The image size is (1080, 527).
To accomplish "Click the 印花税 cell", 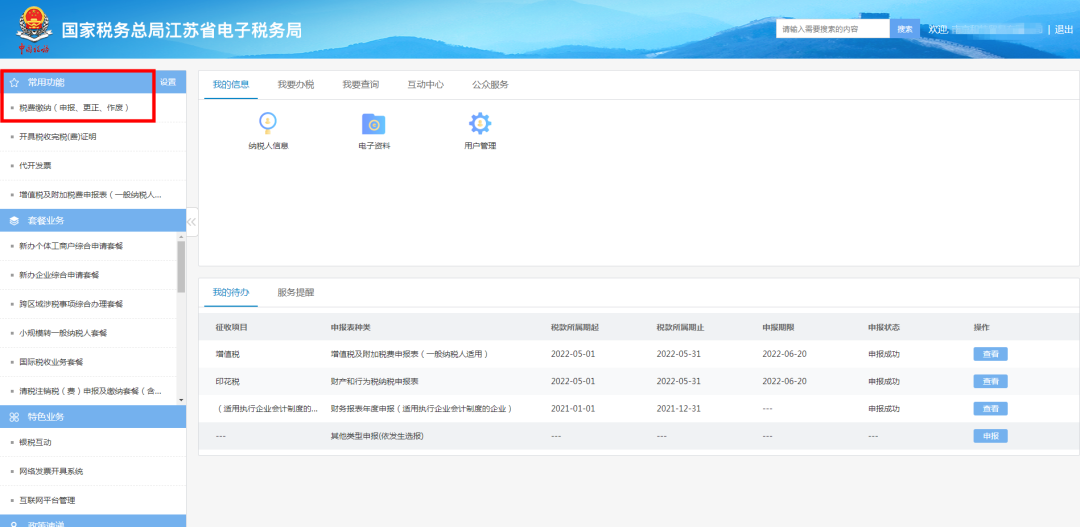I will pos(227,381).
